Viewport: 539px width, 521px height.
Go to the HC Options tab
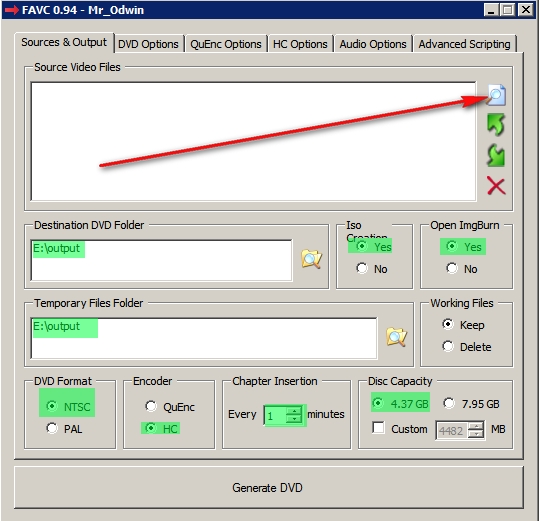click(300, 44)
